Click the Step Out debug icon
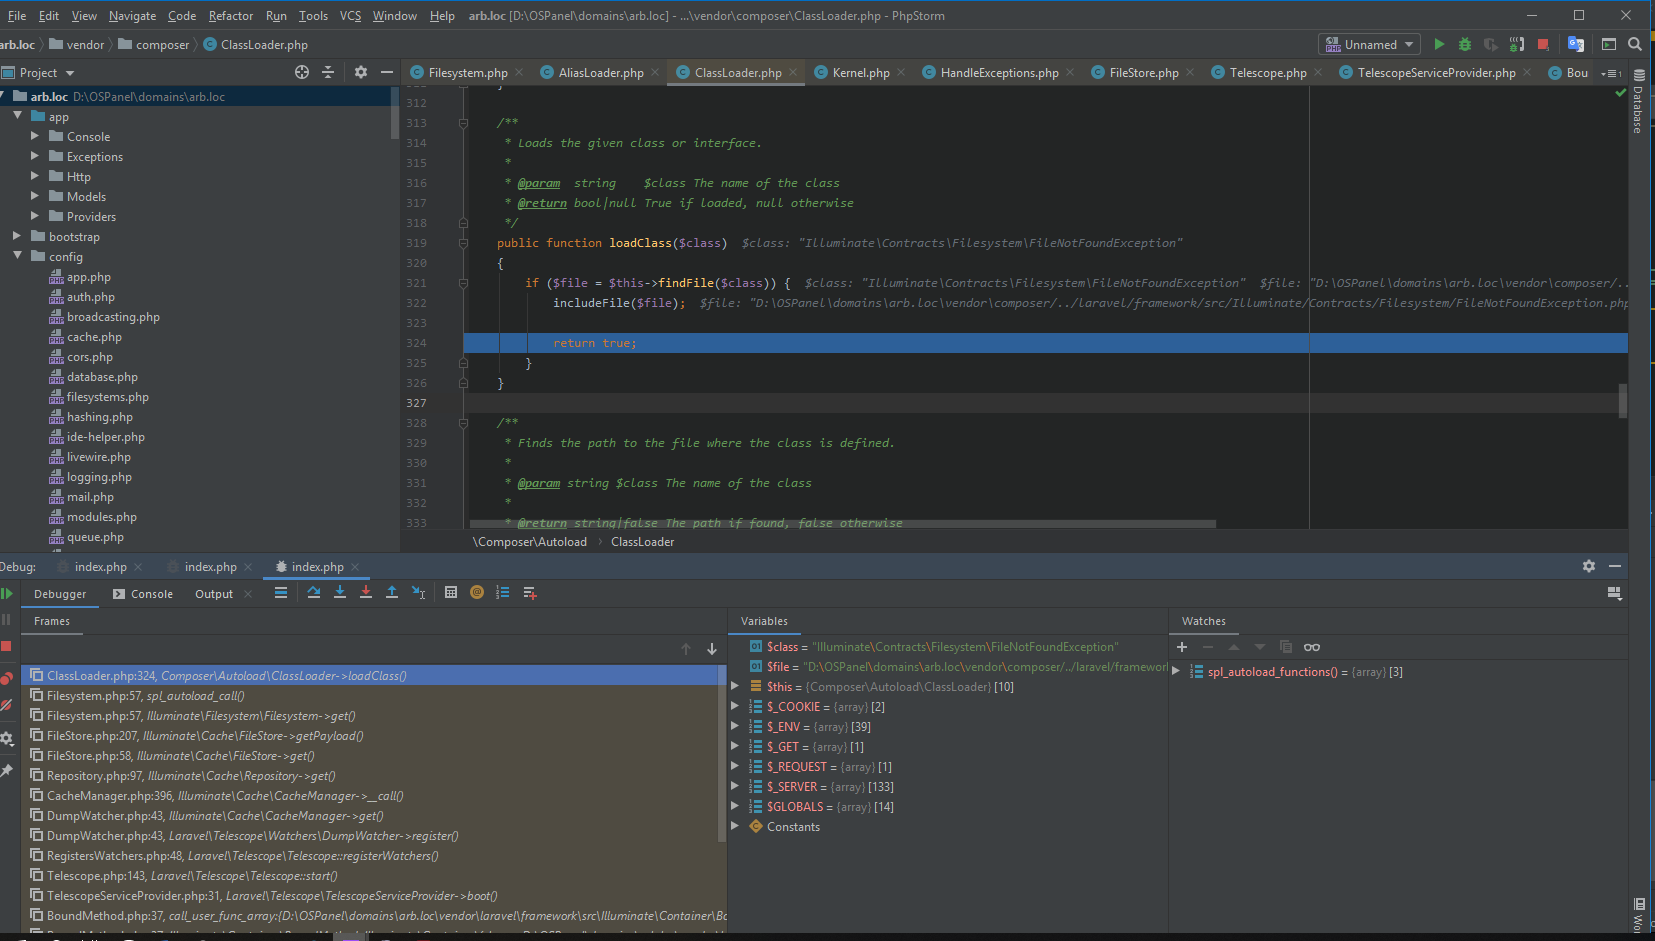 click(x=392, y=593)
